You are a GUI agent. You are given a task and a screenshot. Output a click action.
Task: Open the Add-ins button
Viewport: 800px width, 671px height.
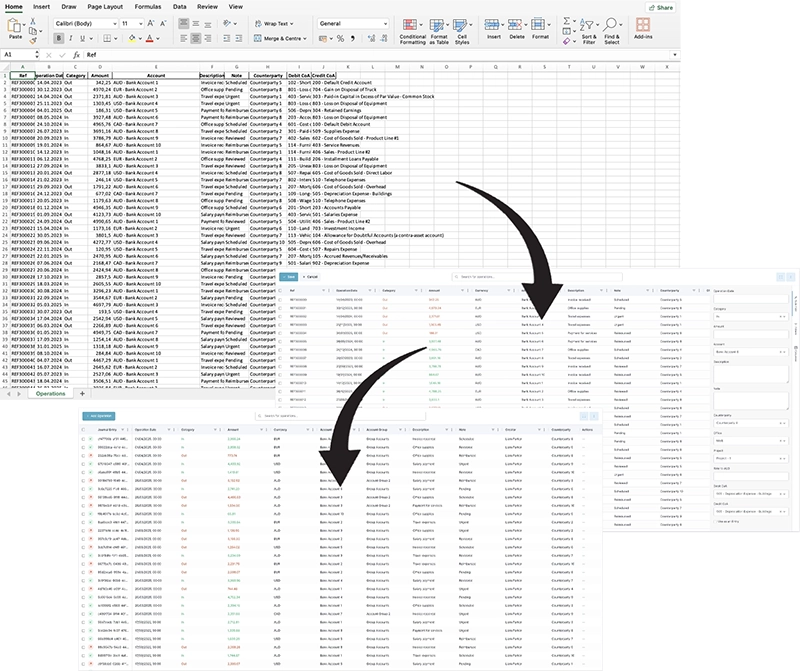[x=642, y=25]
